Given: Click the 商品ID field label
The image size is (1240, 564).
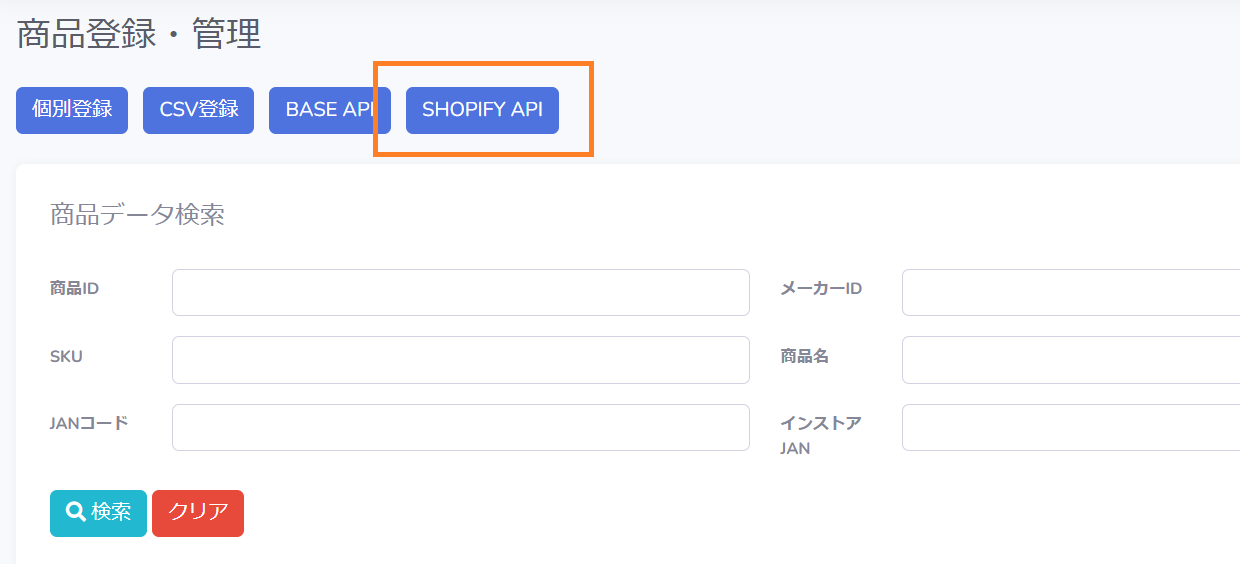Looking at the screenshot, I should tap(74, 288).
